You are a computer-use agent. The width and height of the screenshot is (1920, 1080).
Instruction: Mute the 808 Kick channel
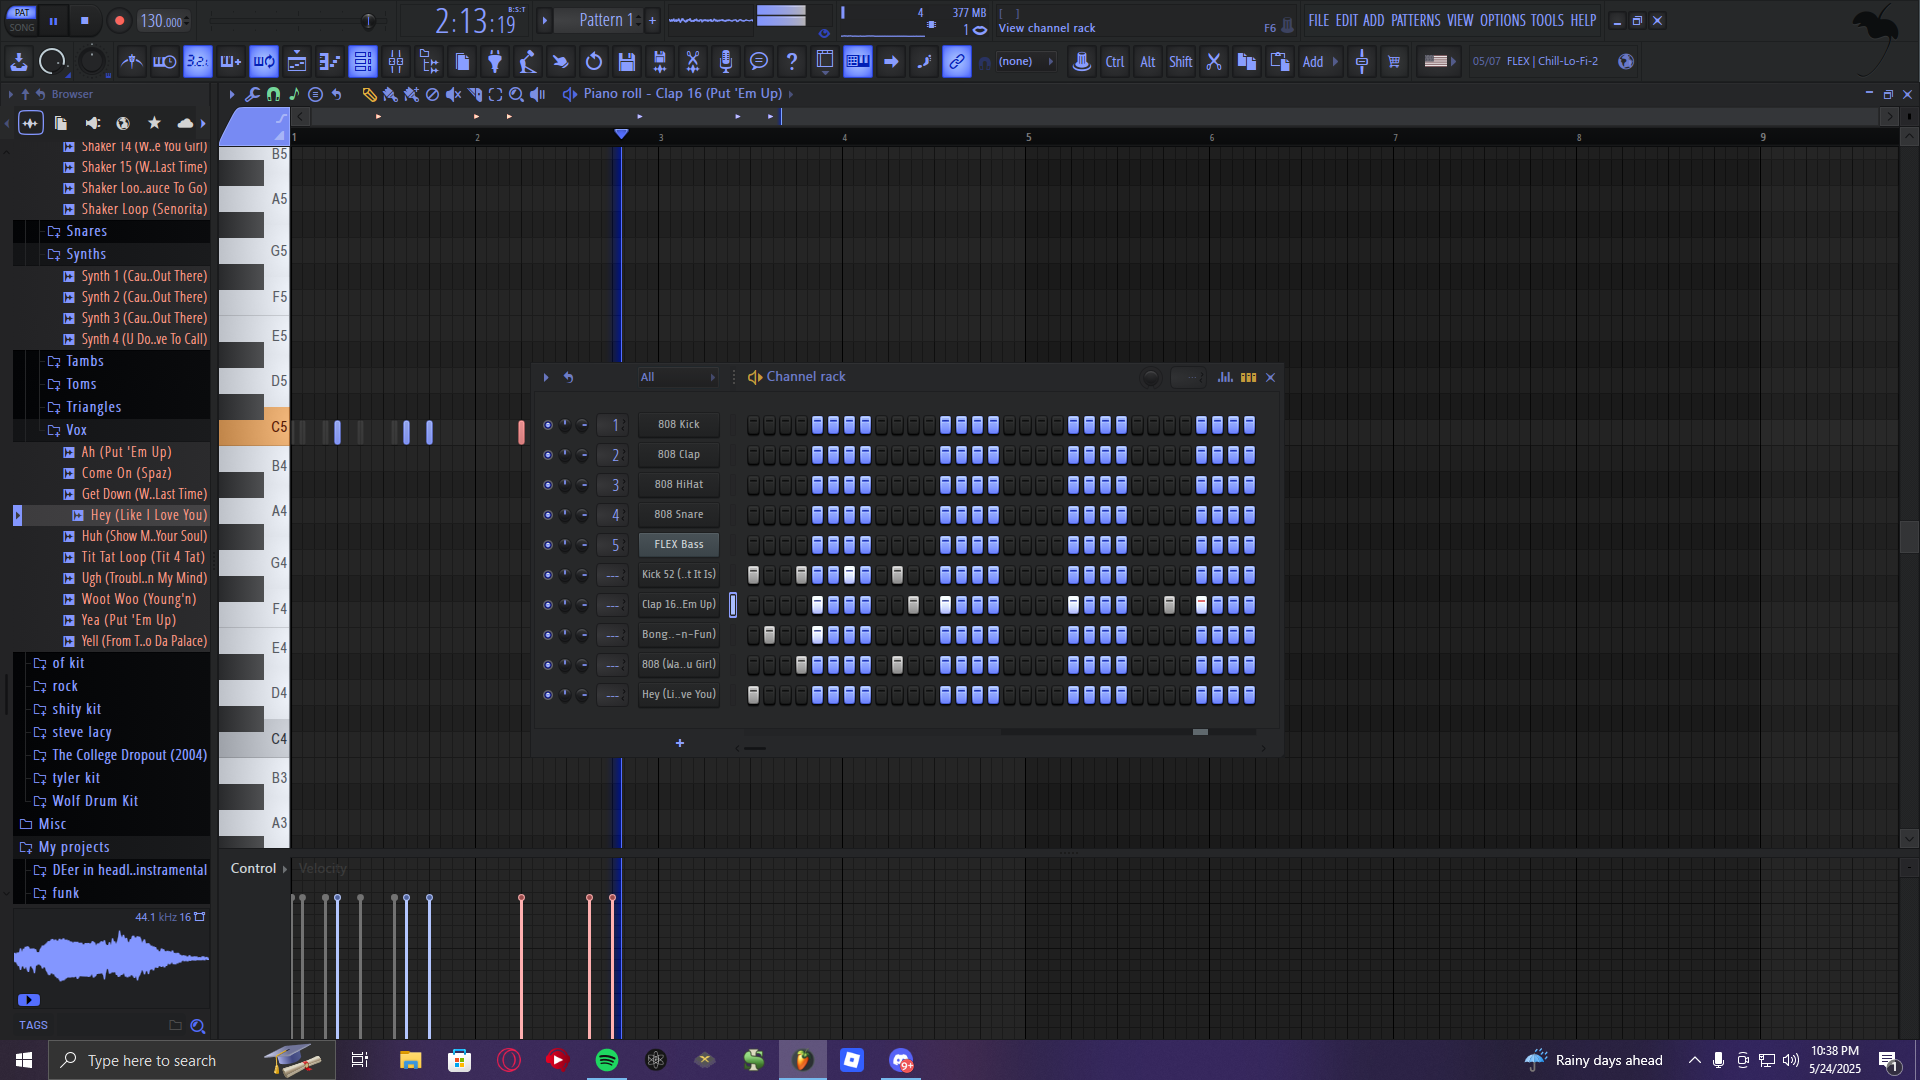(x=547, y=425)
